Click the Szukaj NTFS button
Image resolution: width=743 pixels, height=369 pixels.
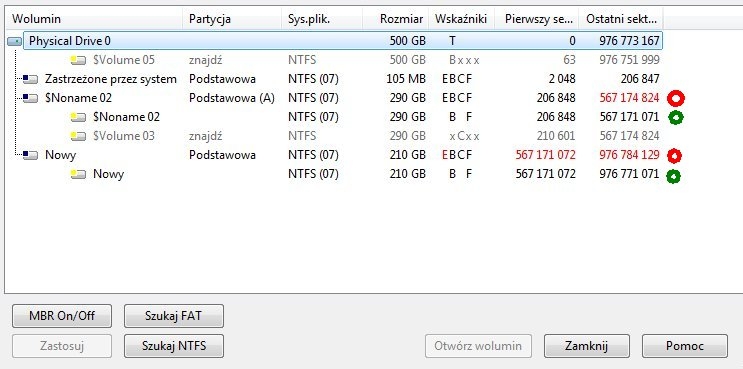click(x=174, y=346)
